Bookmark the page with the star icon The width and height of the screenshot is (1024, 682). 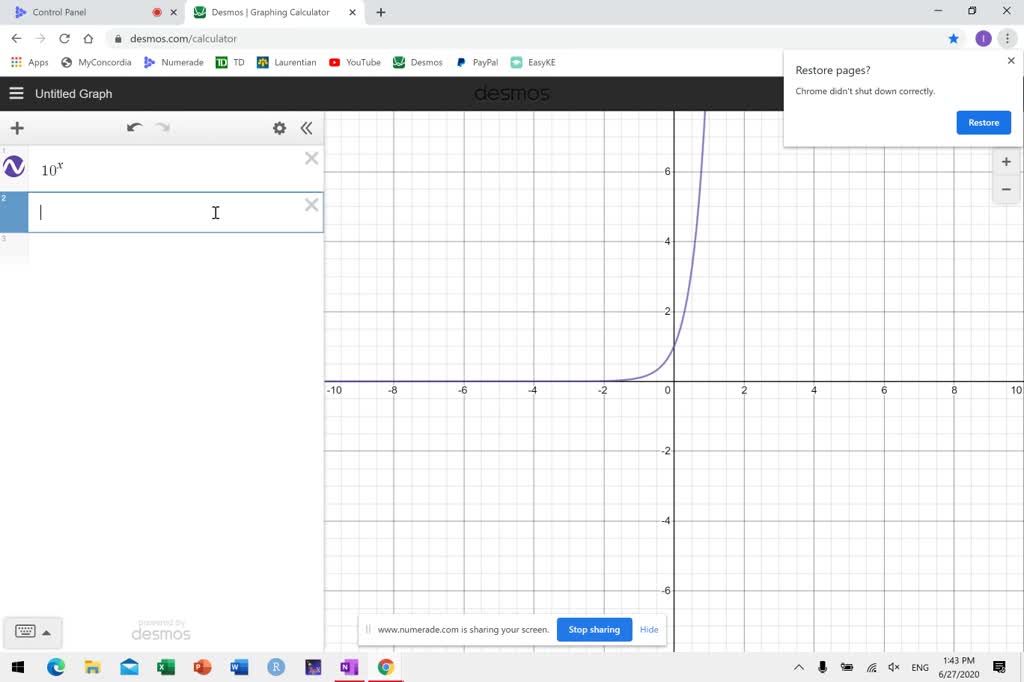coord(953,37)
